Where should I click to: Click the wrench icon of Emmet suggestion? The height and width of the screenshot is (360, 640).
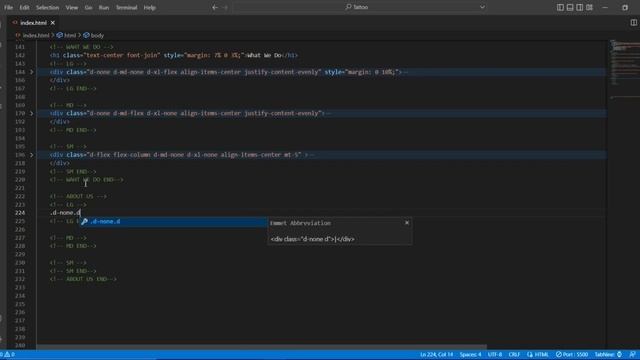(x=84, y=221)
